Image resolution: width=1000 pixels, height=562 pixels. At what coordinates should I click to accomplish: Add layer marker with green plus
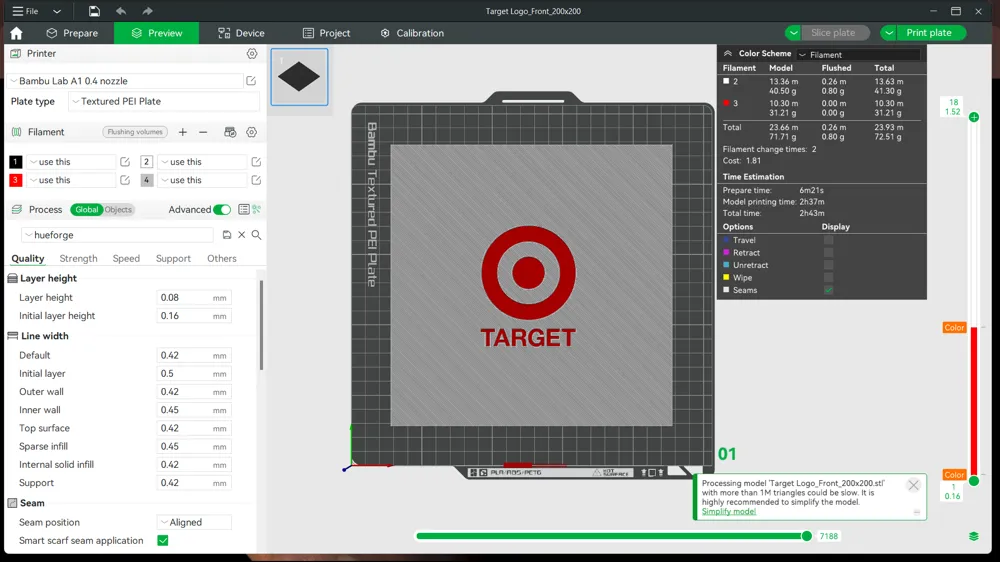click(974, 117)
